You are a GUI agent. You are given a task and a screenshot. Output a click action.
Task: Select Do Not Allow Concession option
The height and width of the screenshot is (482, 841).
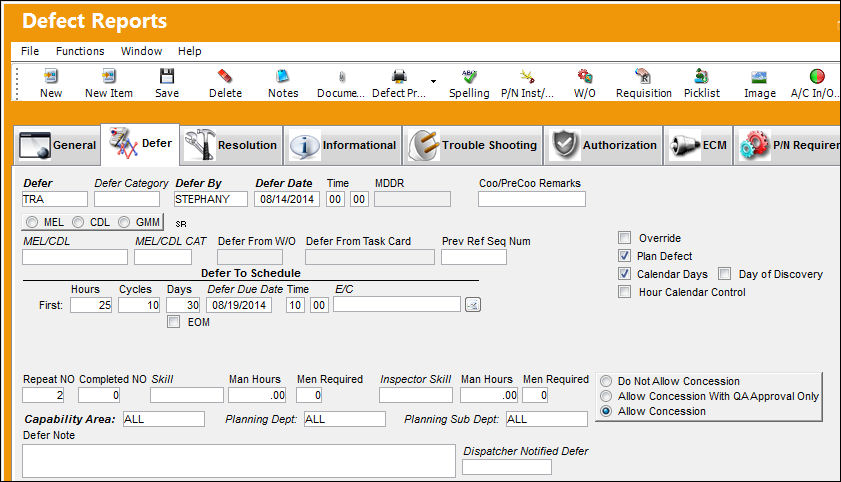click(x=606, y=381)
